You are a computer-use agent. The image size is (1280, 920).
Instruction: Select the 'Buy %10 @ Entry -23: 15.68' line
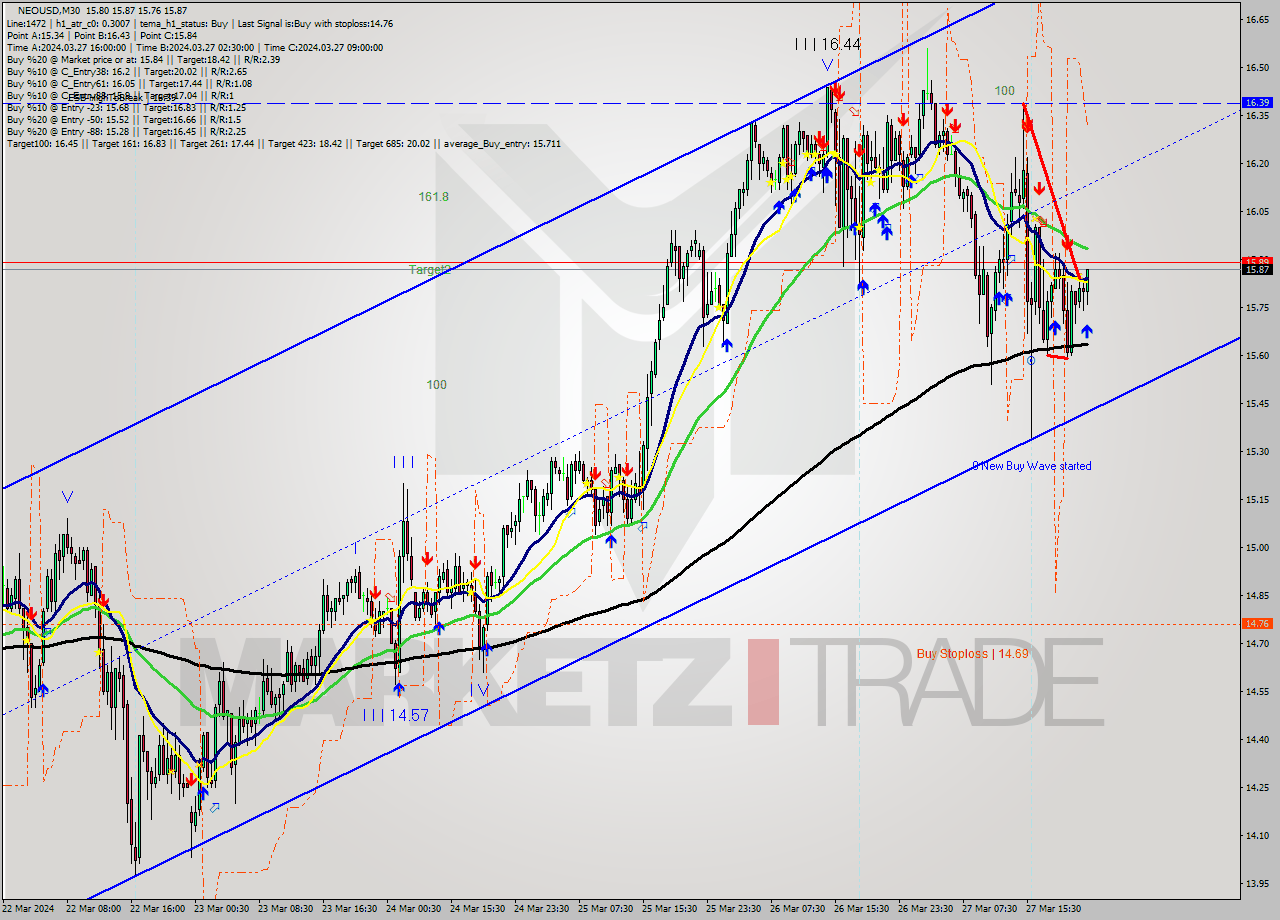click(126, 107)
